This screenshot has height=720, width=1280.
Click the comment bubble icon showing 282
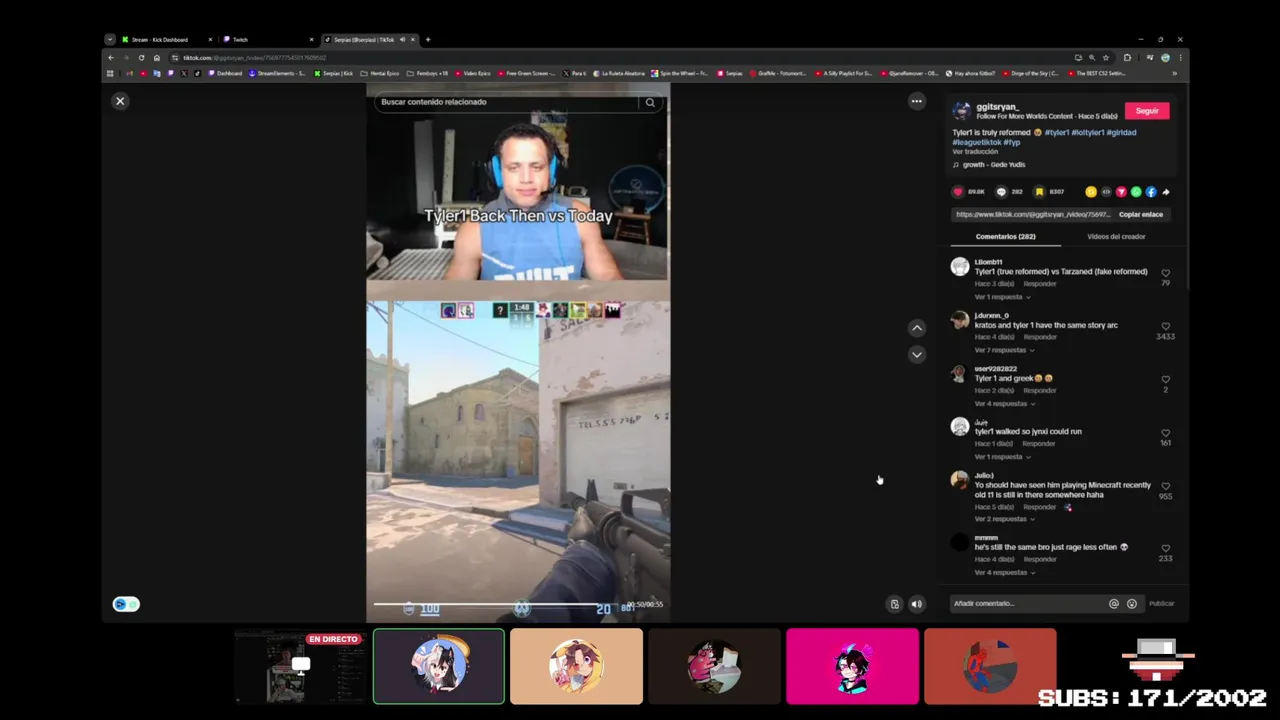[x=1001, y=192]
